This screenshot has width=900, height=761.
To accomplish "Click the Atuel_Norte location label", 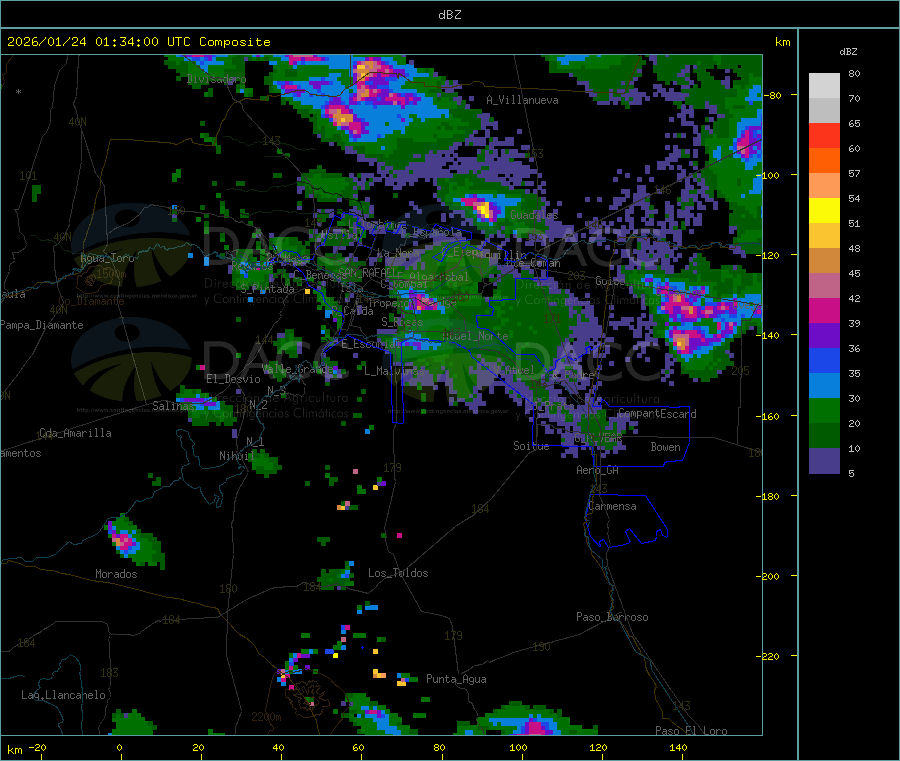I will click(475, 336).
